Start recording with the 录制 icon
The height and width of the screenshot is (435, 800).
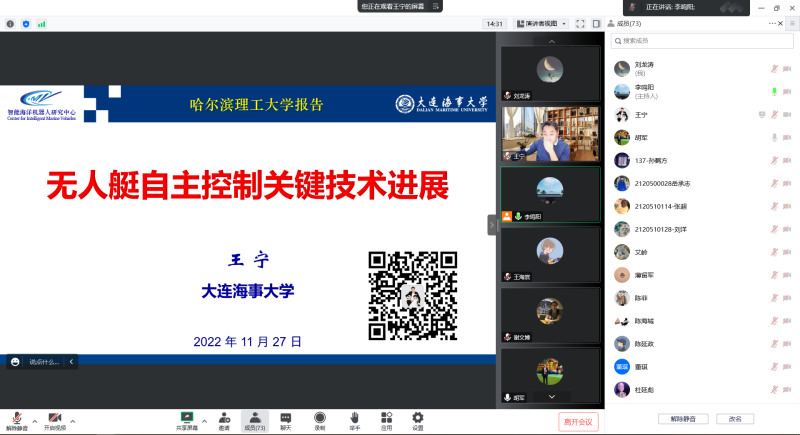click(x=320, y=417)
